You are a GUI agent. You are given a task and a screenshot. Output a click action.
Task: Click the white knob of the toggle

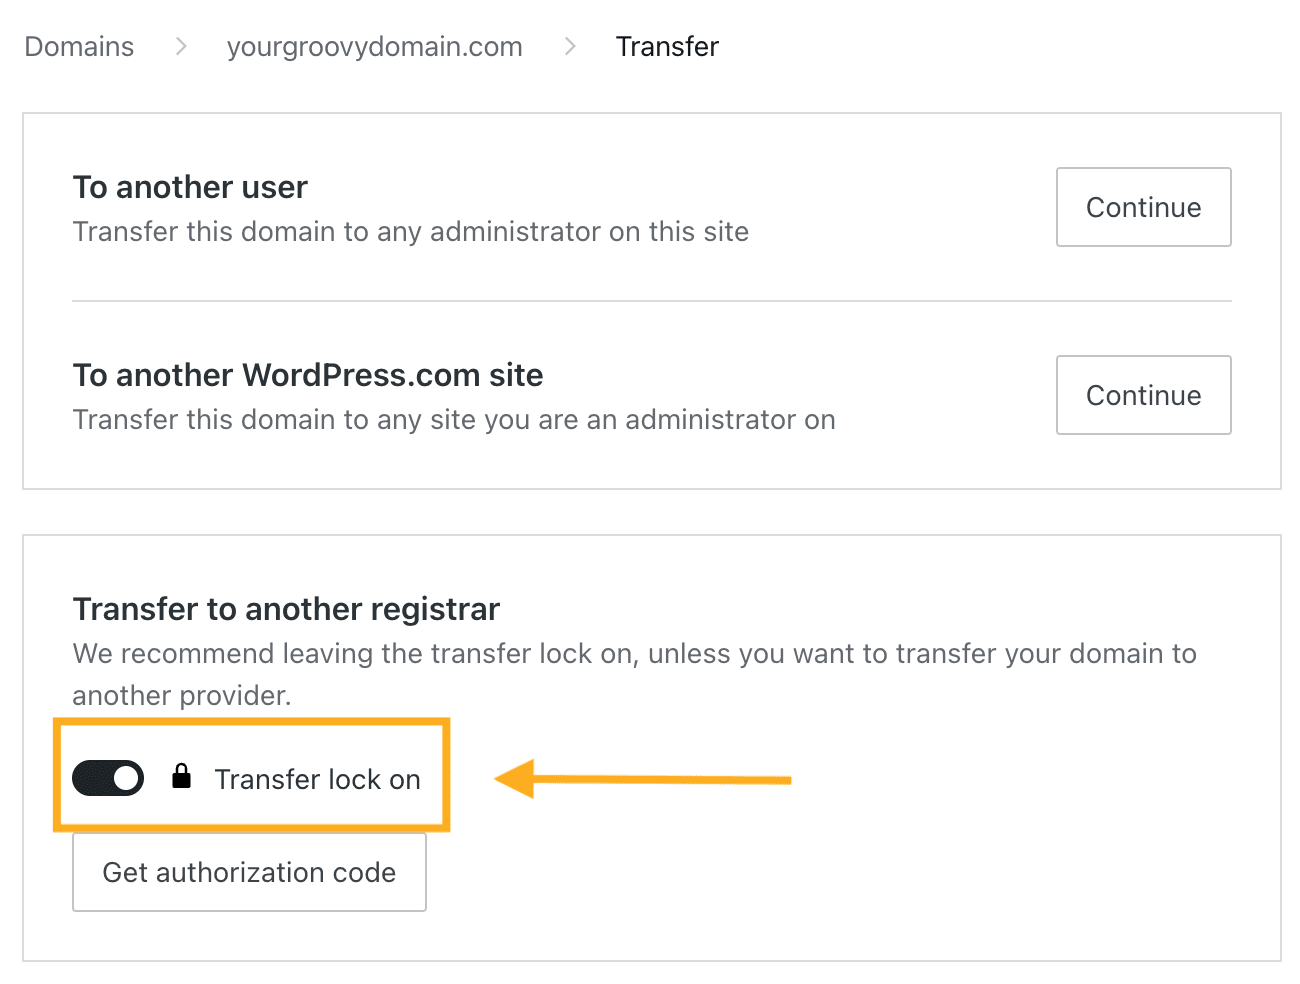coord(124,777)
